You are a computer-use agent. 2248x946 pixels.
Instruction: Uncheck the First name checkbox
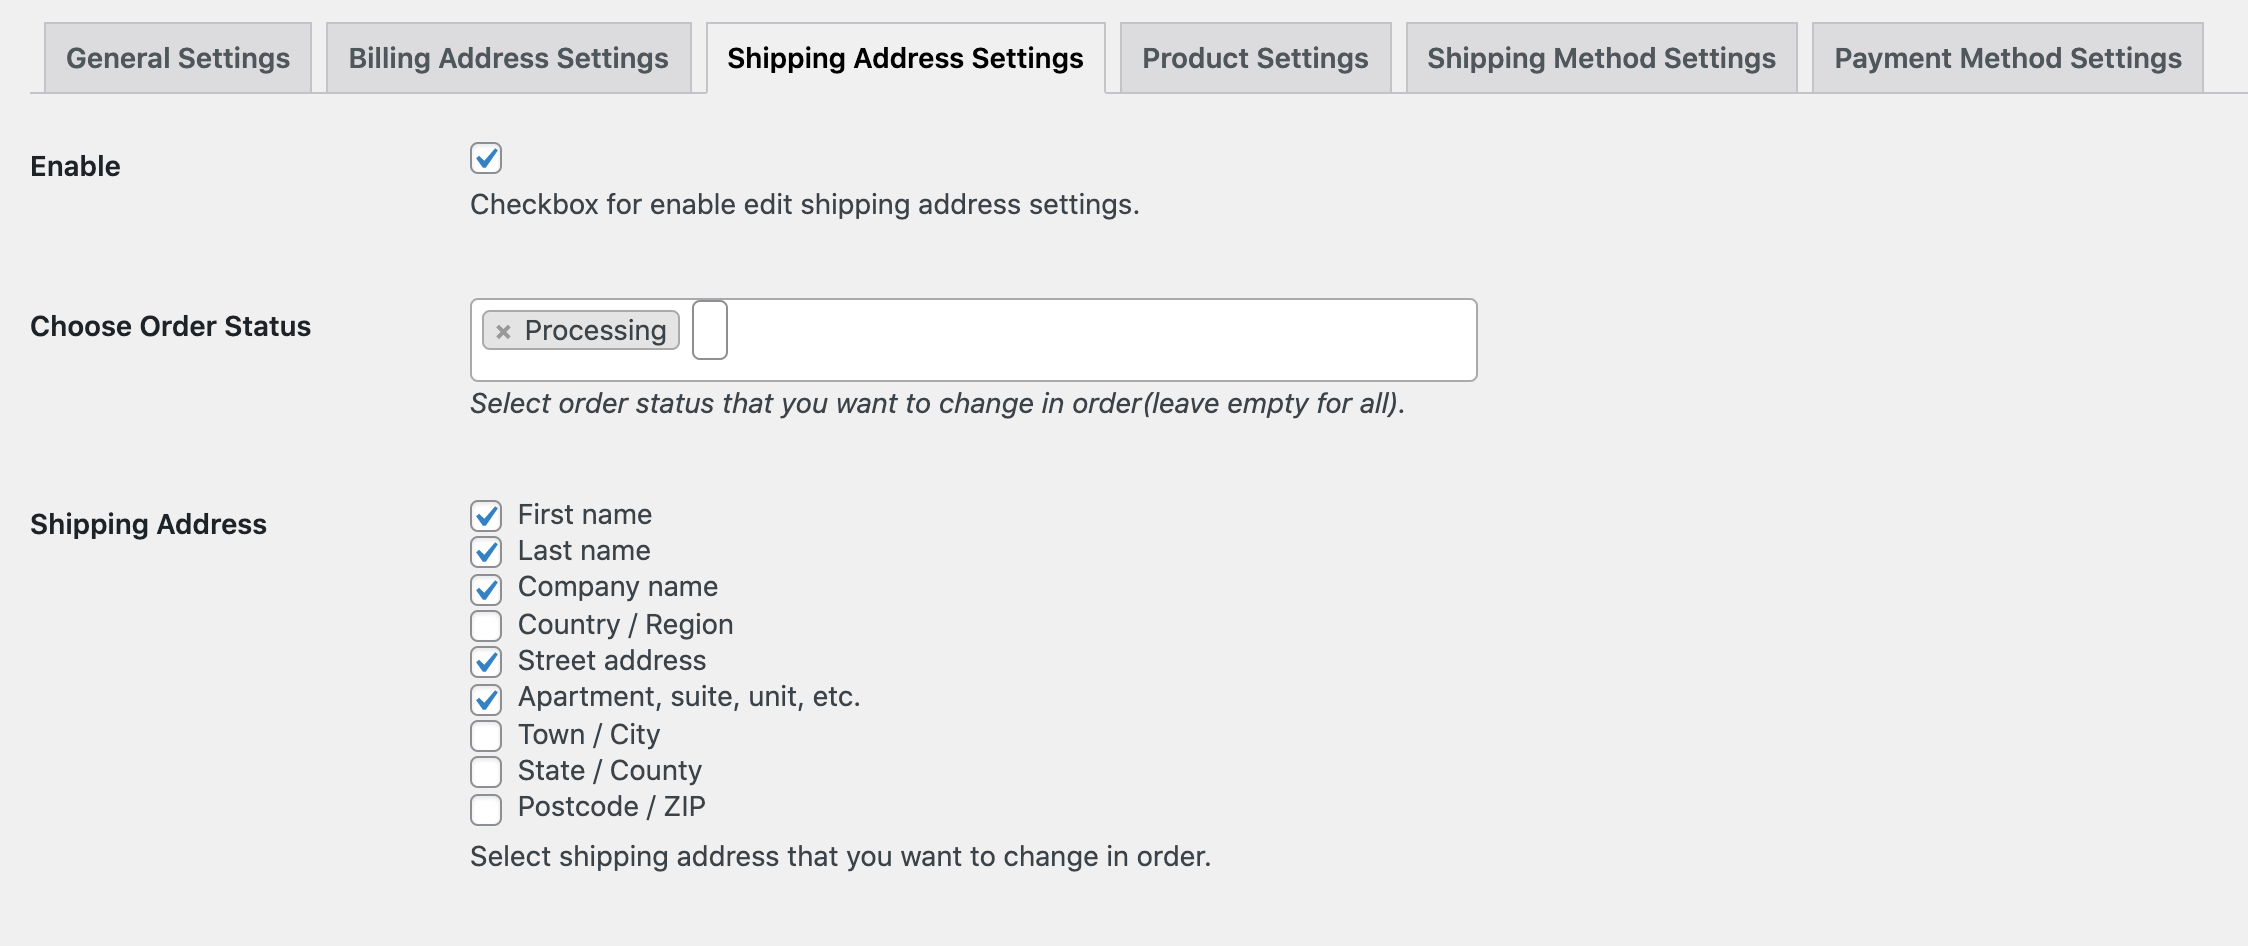pyautogui.click(x=486, y=516)
